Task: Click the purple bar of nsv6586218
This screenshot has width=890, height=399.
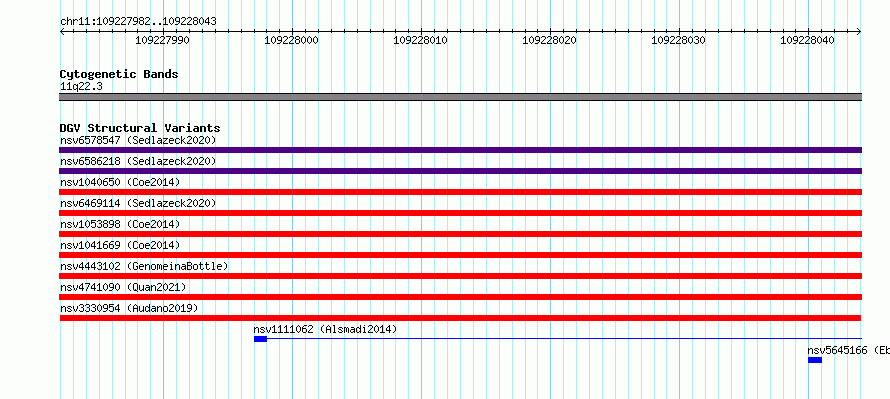Action: point(460,171)
